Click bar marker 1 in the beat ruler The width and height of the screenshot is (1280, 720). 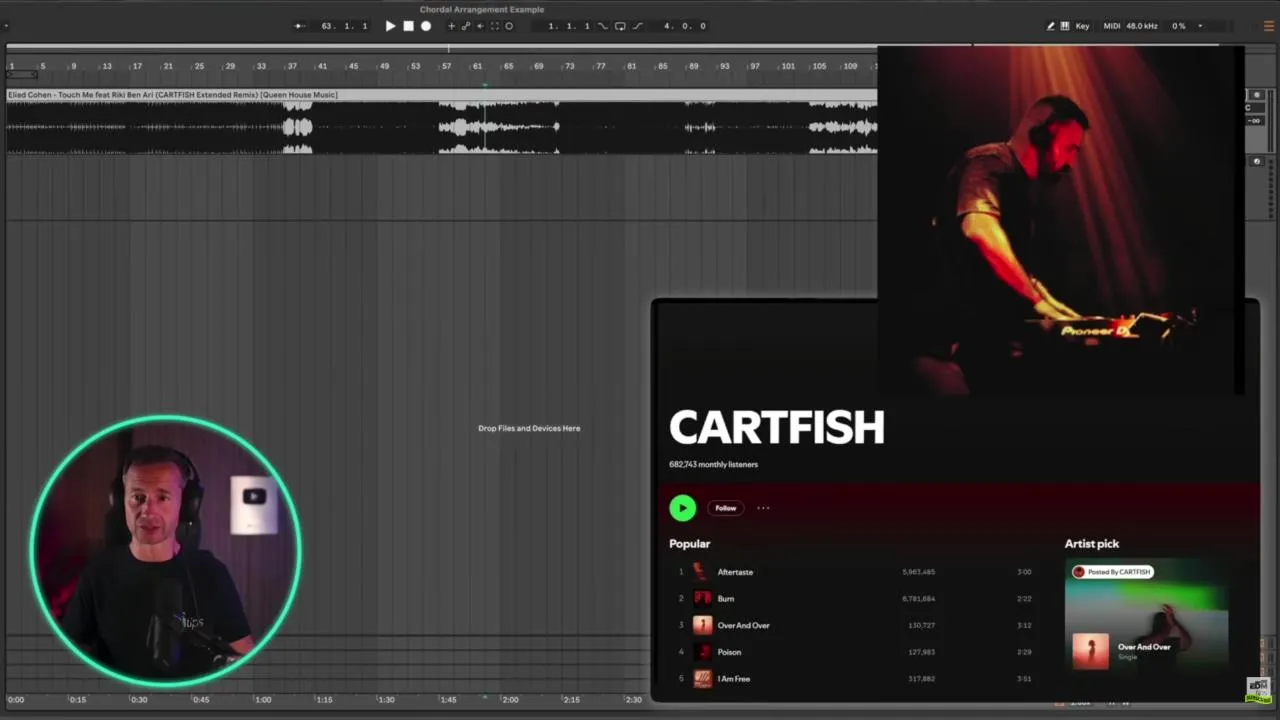click(x=11, y=66)
